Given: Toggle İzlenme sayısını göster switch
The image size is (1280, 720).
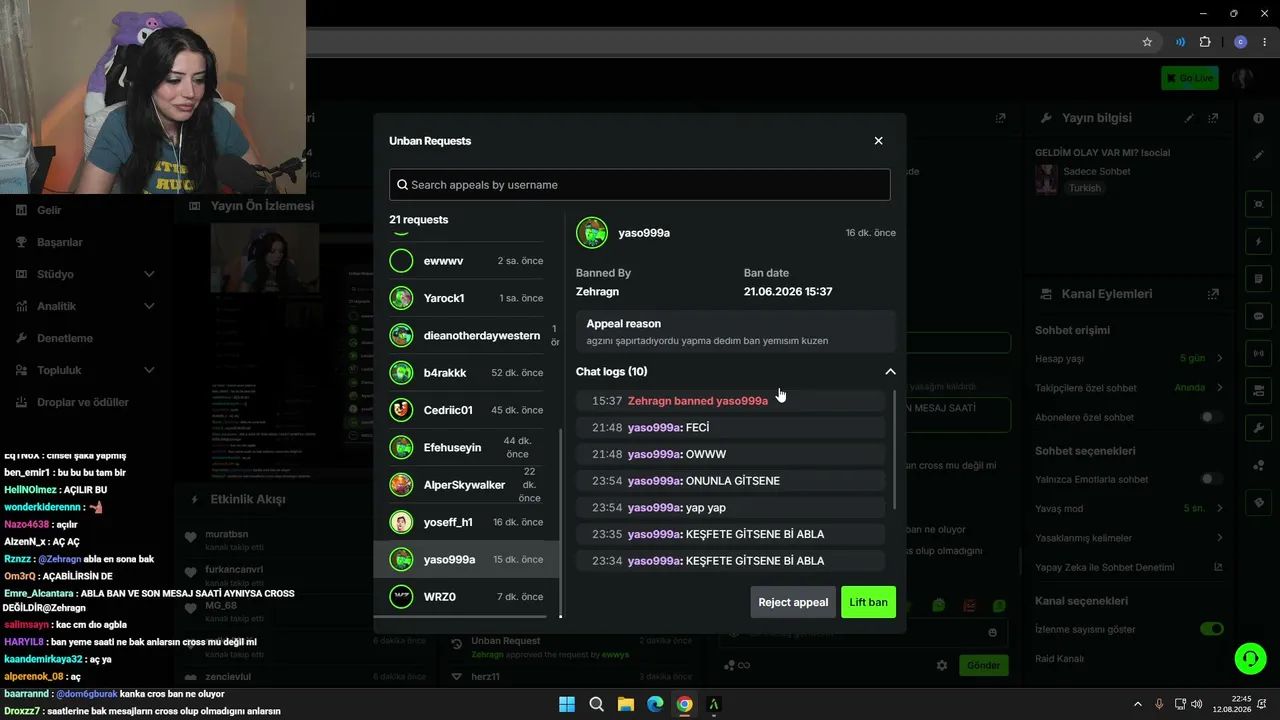Looking at the screenshot, I should (1211, 629).
